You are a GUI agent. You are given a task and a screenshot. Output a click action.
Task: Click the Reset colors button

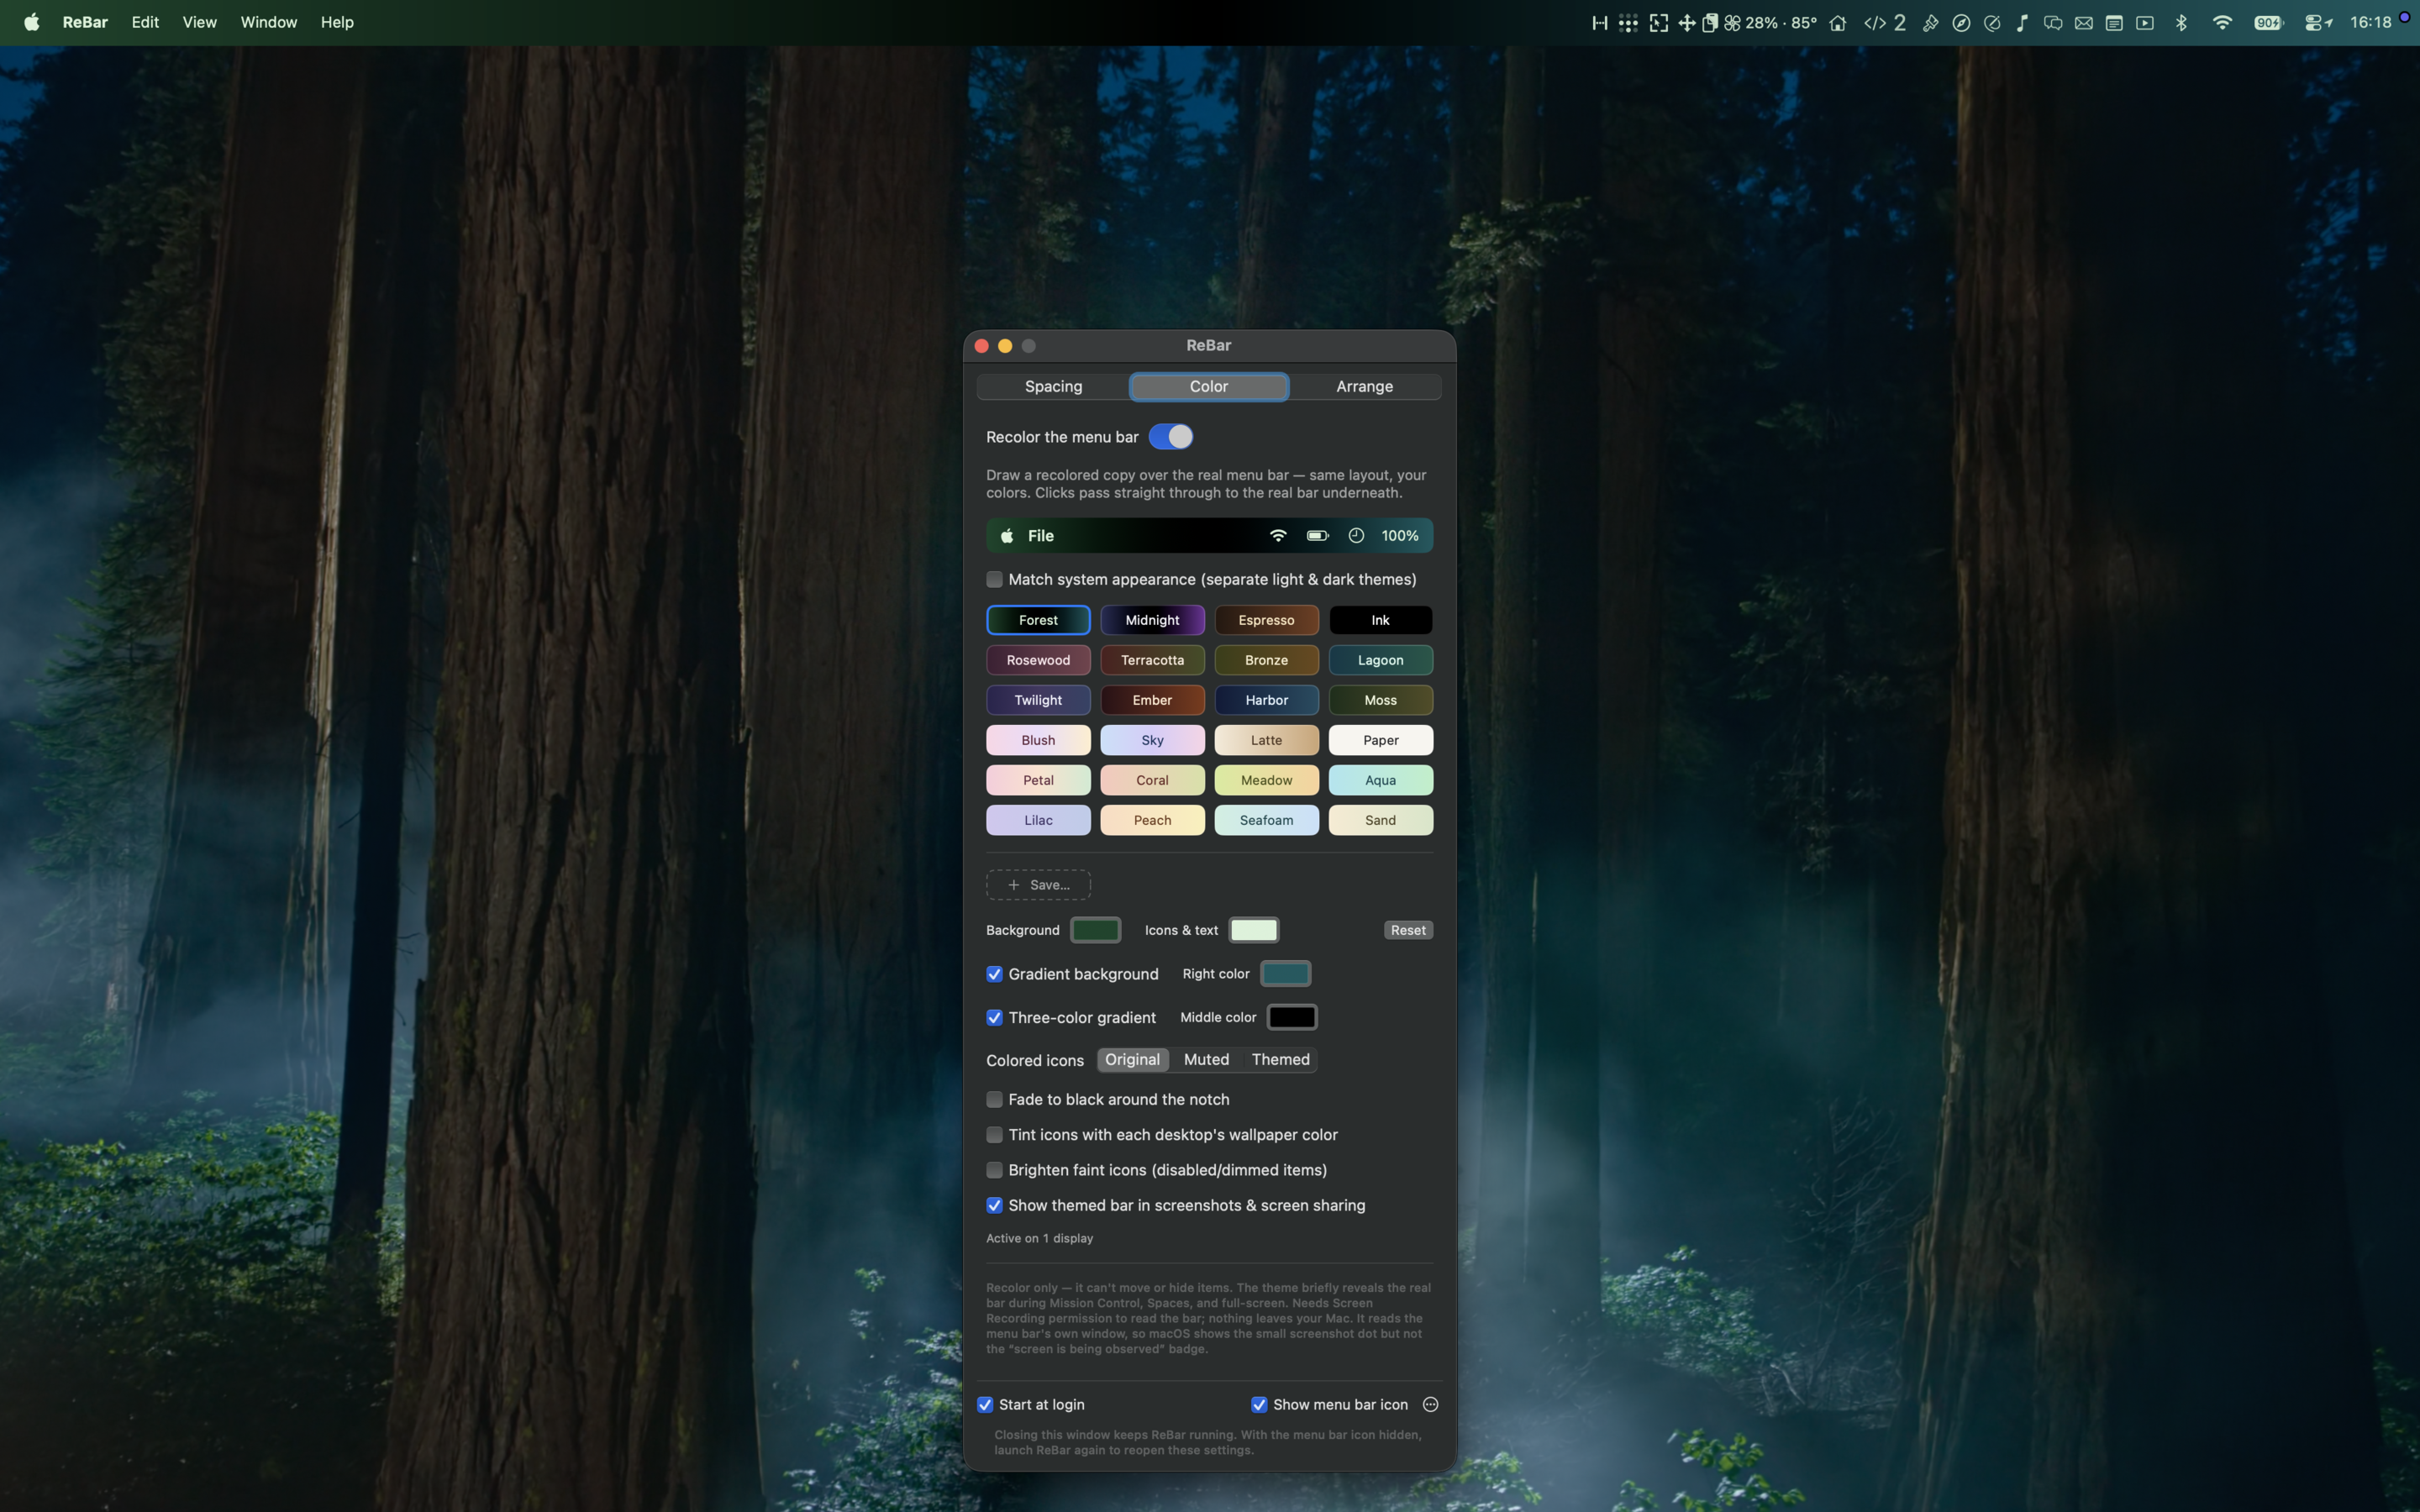pos(1408,930)
